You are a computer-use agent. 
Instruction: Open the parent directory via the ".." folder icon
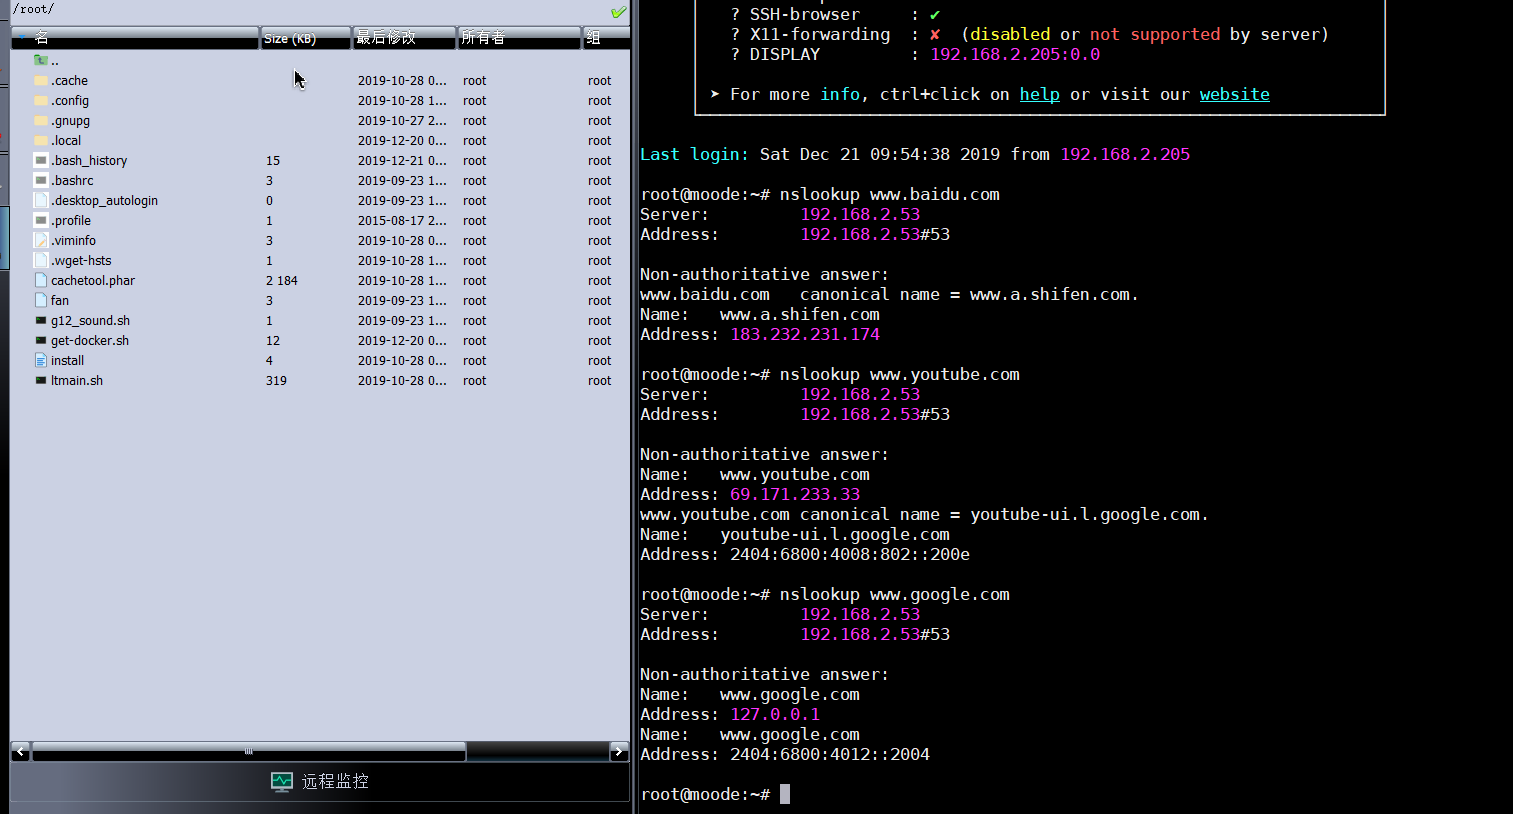point(39,60)
